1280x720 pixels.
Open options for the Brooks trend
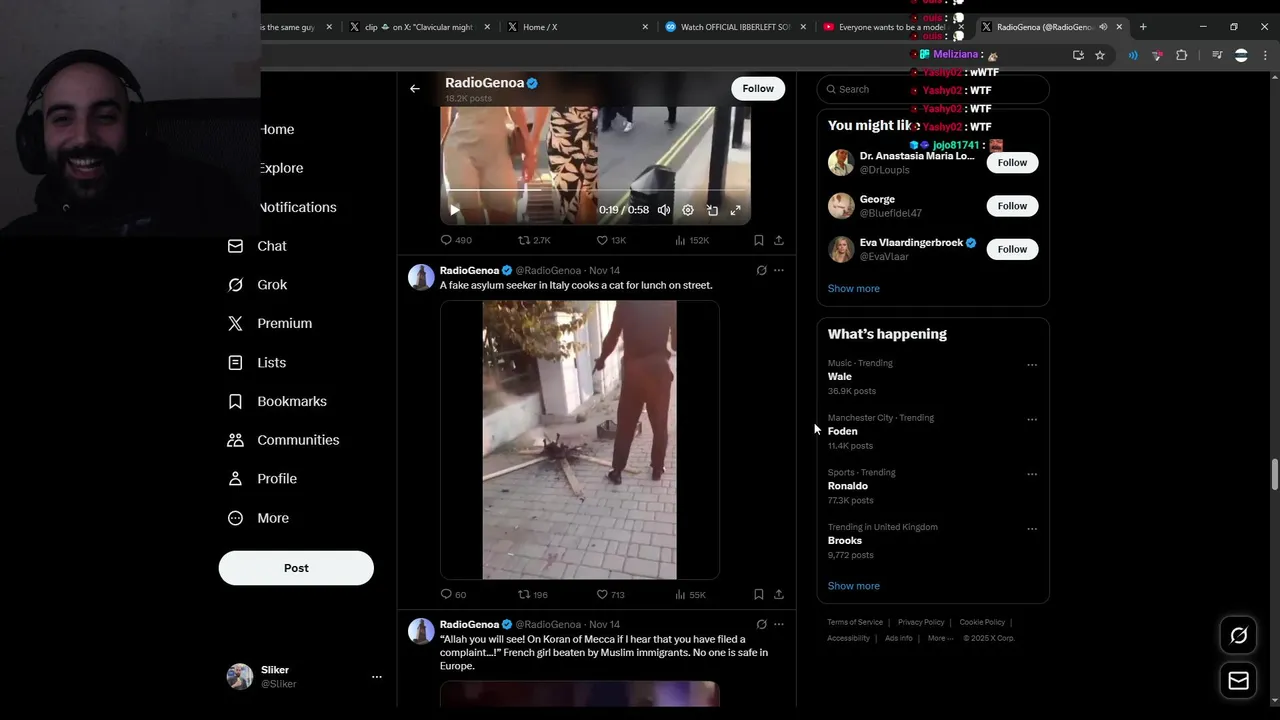click(1032, 529)
